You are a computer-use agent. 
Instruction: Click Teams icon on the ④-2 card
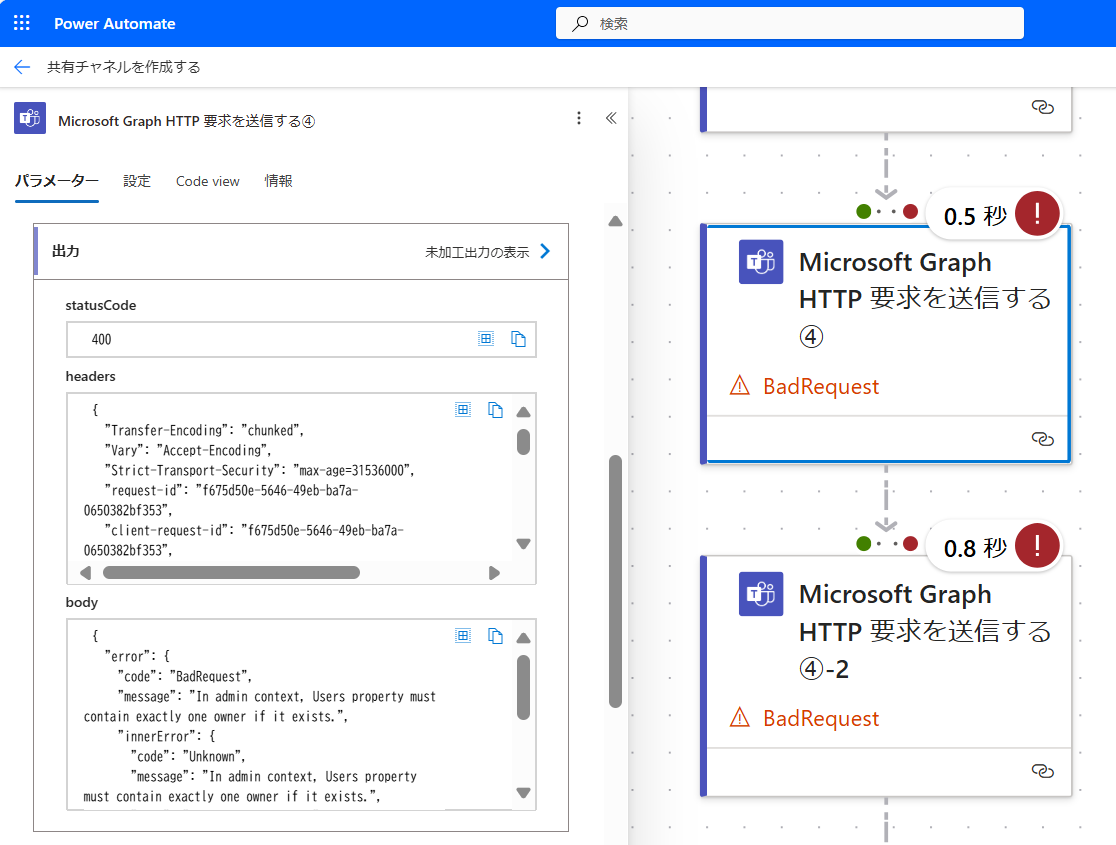click(x=761, y=594)
